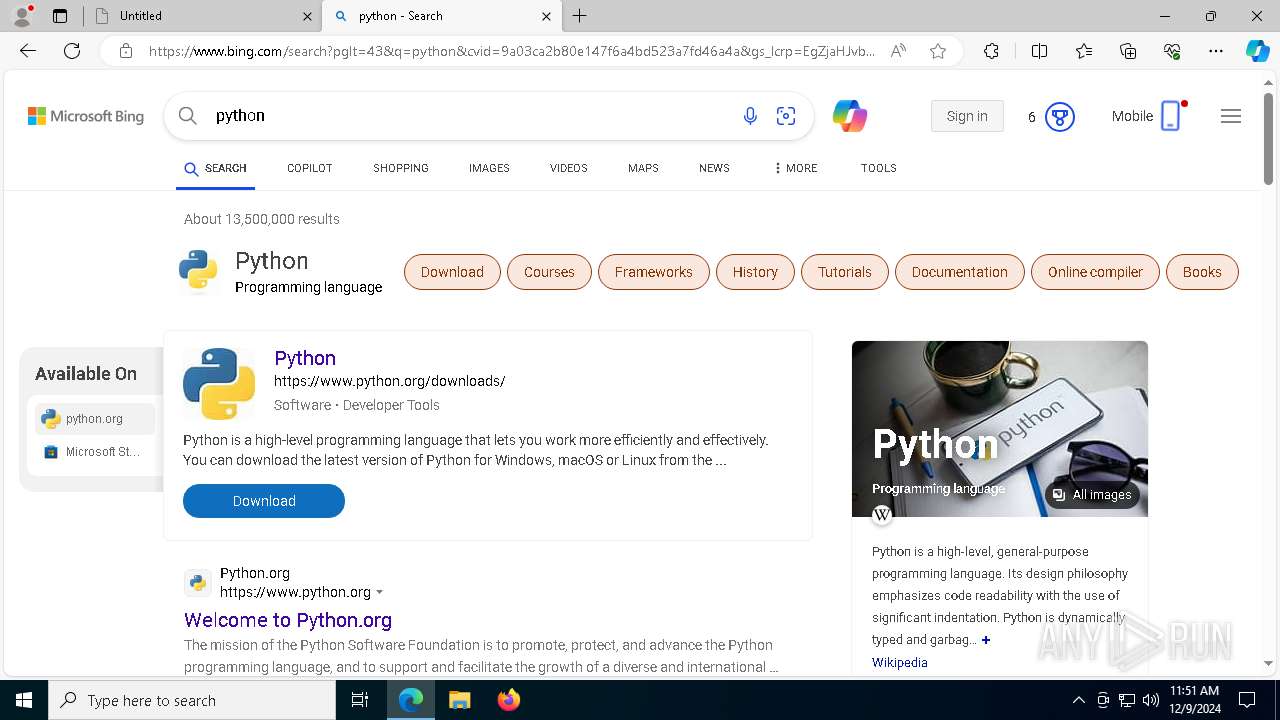Open Settings and more ellipsis
Viewport: 1280px width, 720px height.
(x=1216, y=51)
